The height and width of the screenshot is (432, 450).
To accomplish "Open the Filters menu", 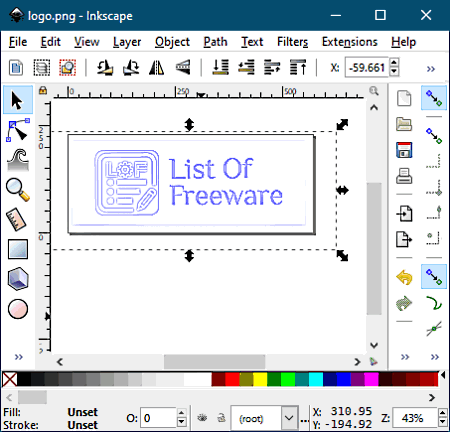I will click(292, 42).
